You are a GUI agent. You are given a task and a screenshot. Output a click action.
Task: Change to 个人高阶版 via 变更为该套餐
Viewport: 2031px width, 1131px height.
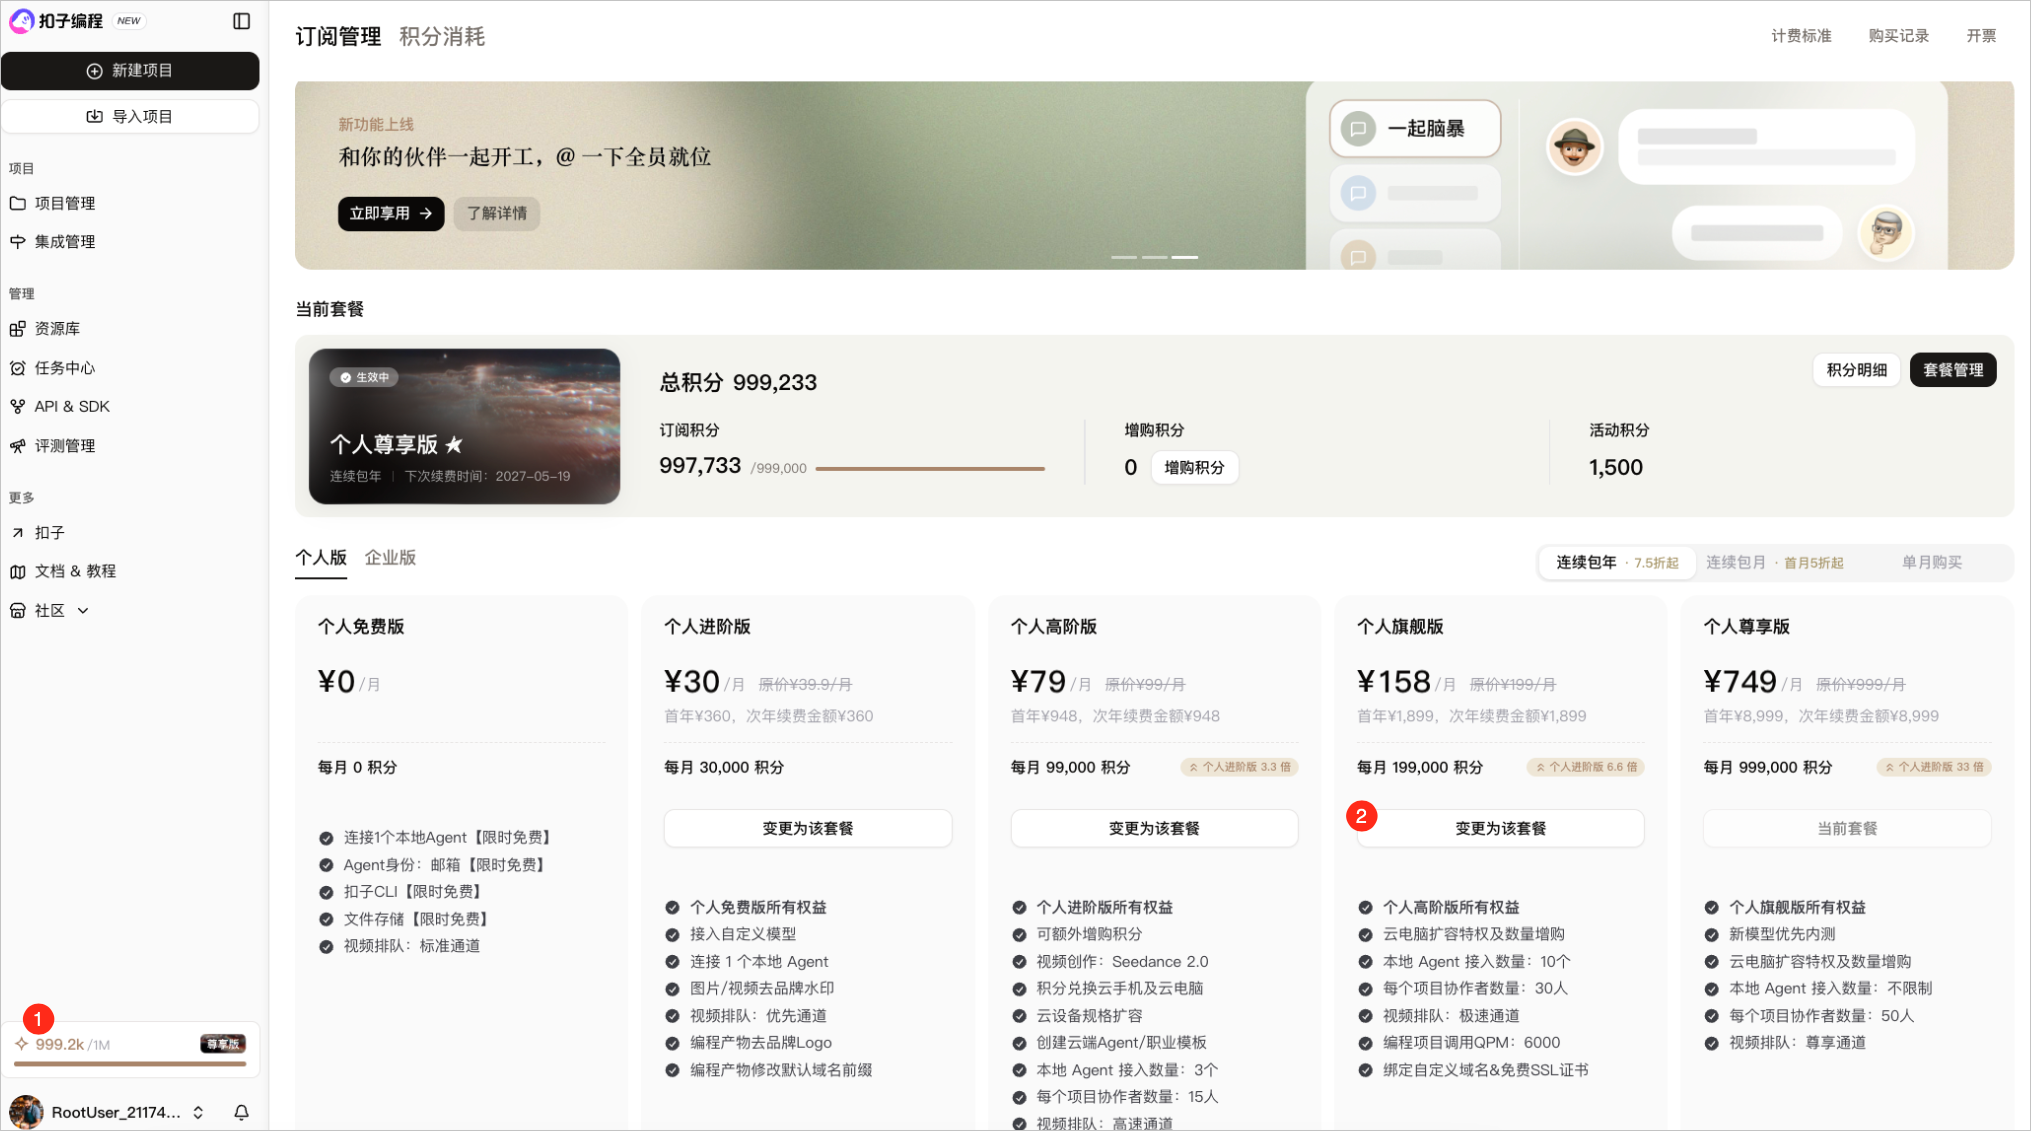point(1154,828)
